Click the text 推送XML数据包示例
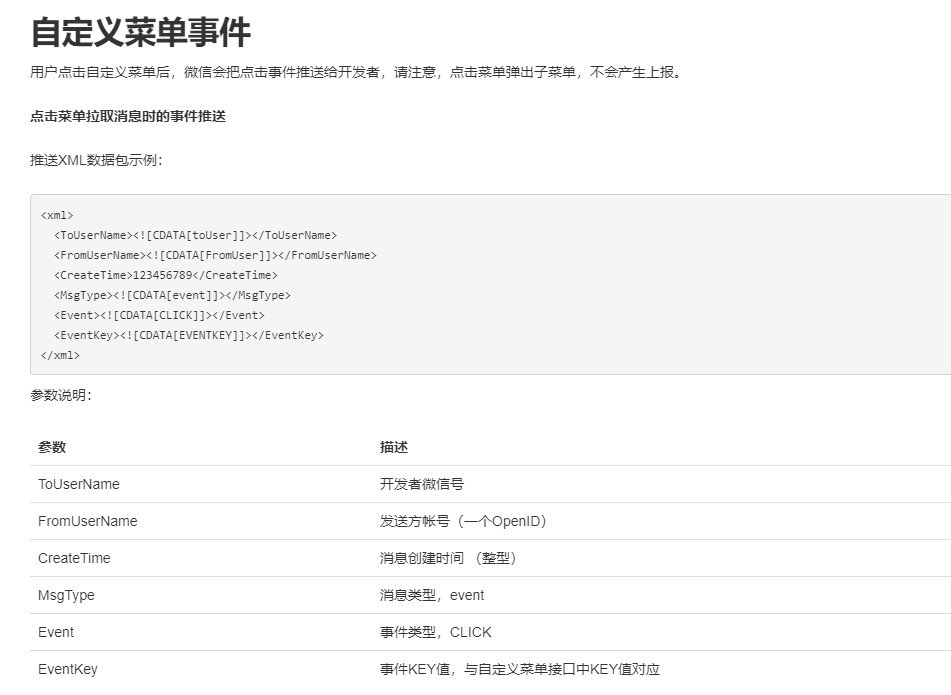Image resolution: width=951 pixels, height=695 pixels. (96, 160)
